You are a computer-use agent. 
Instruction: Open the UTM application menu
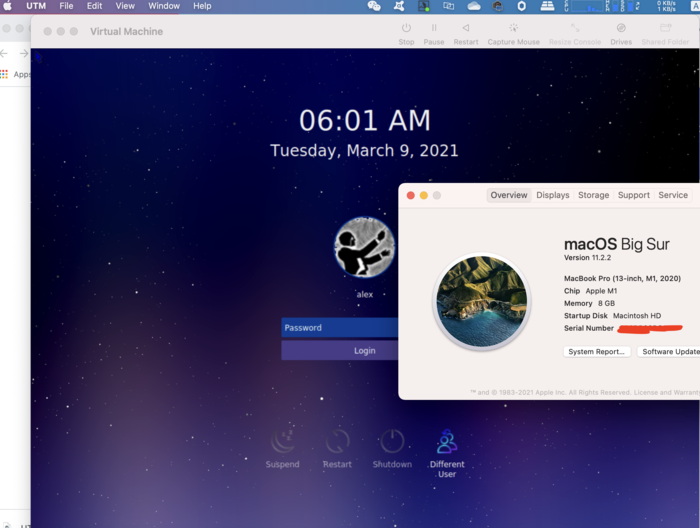coord(36,6)
